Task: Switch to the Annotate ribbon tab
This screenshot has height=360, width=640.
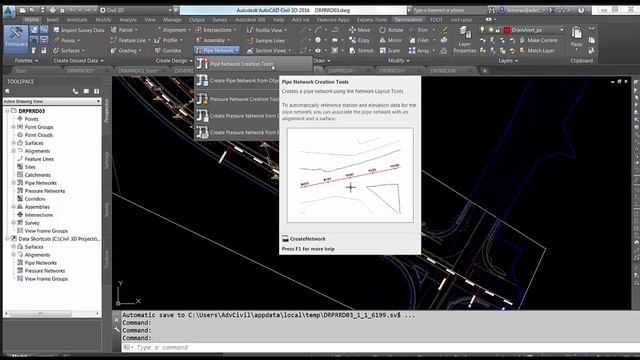Action: click(x=77, y=20)
